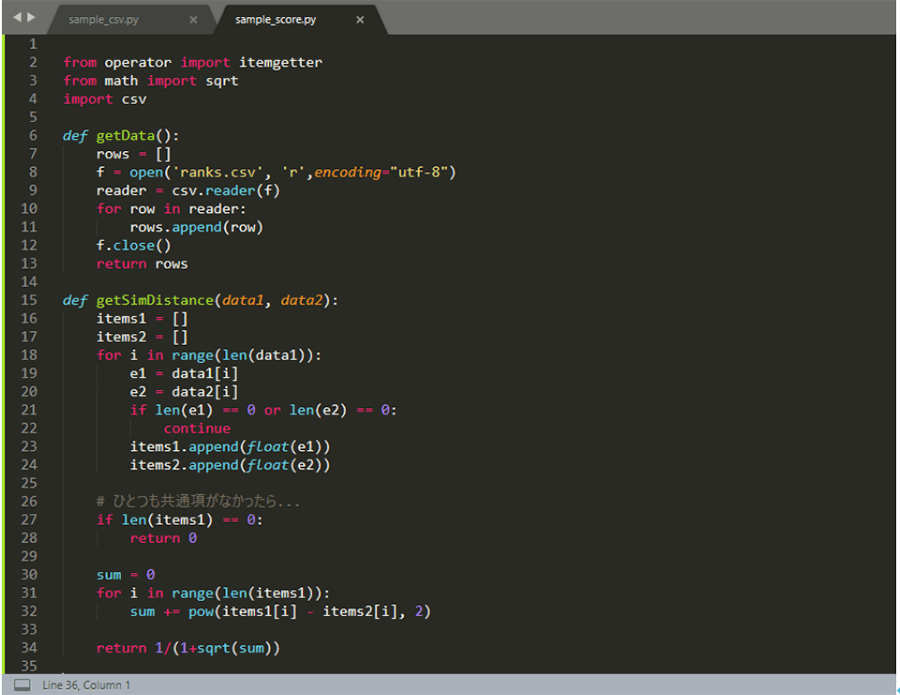
Task: Click the getData function name
Action: click(x=126, y=136)
